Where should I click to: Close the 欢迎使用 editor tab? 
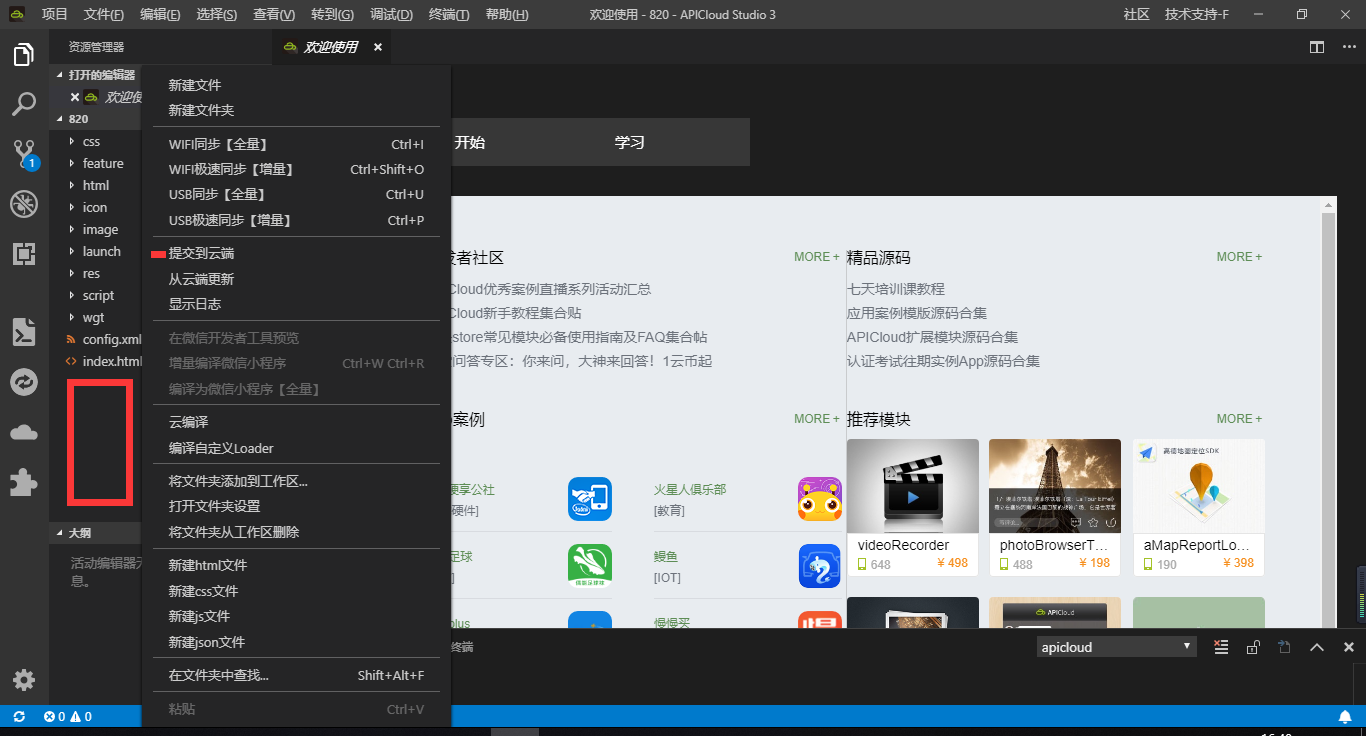[378, 47]
